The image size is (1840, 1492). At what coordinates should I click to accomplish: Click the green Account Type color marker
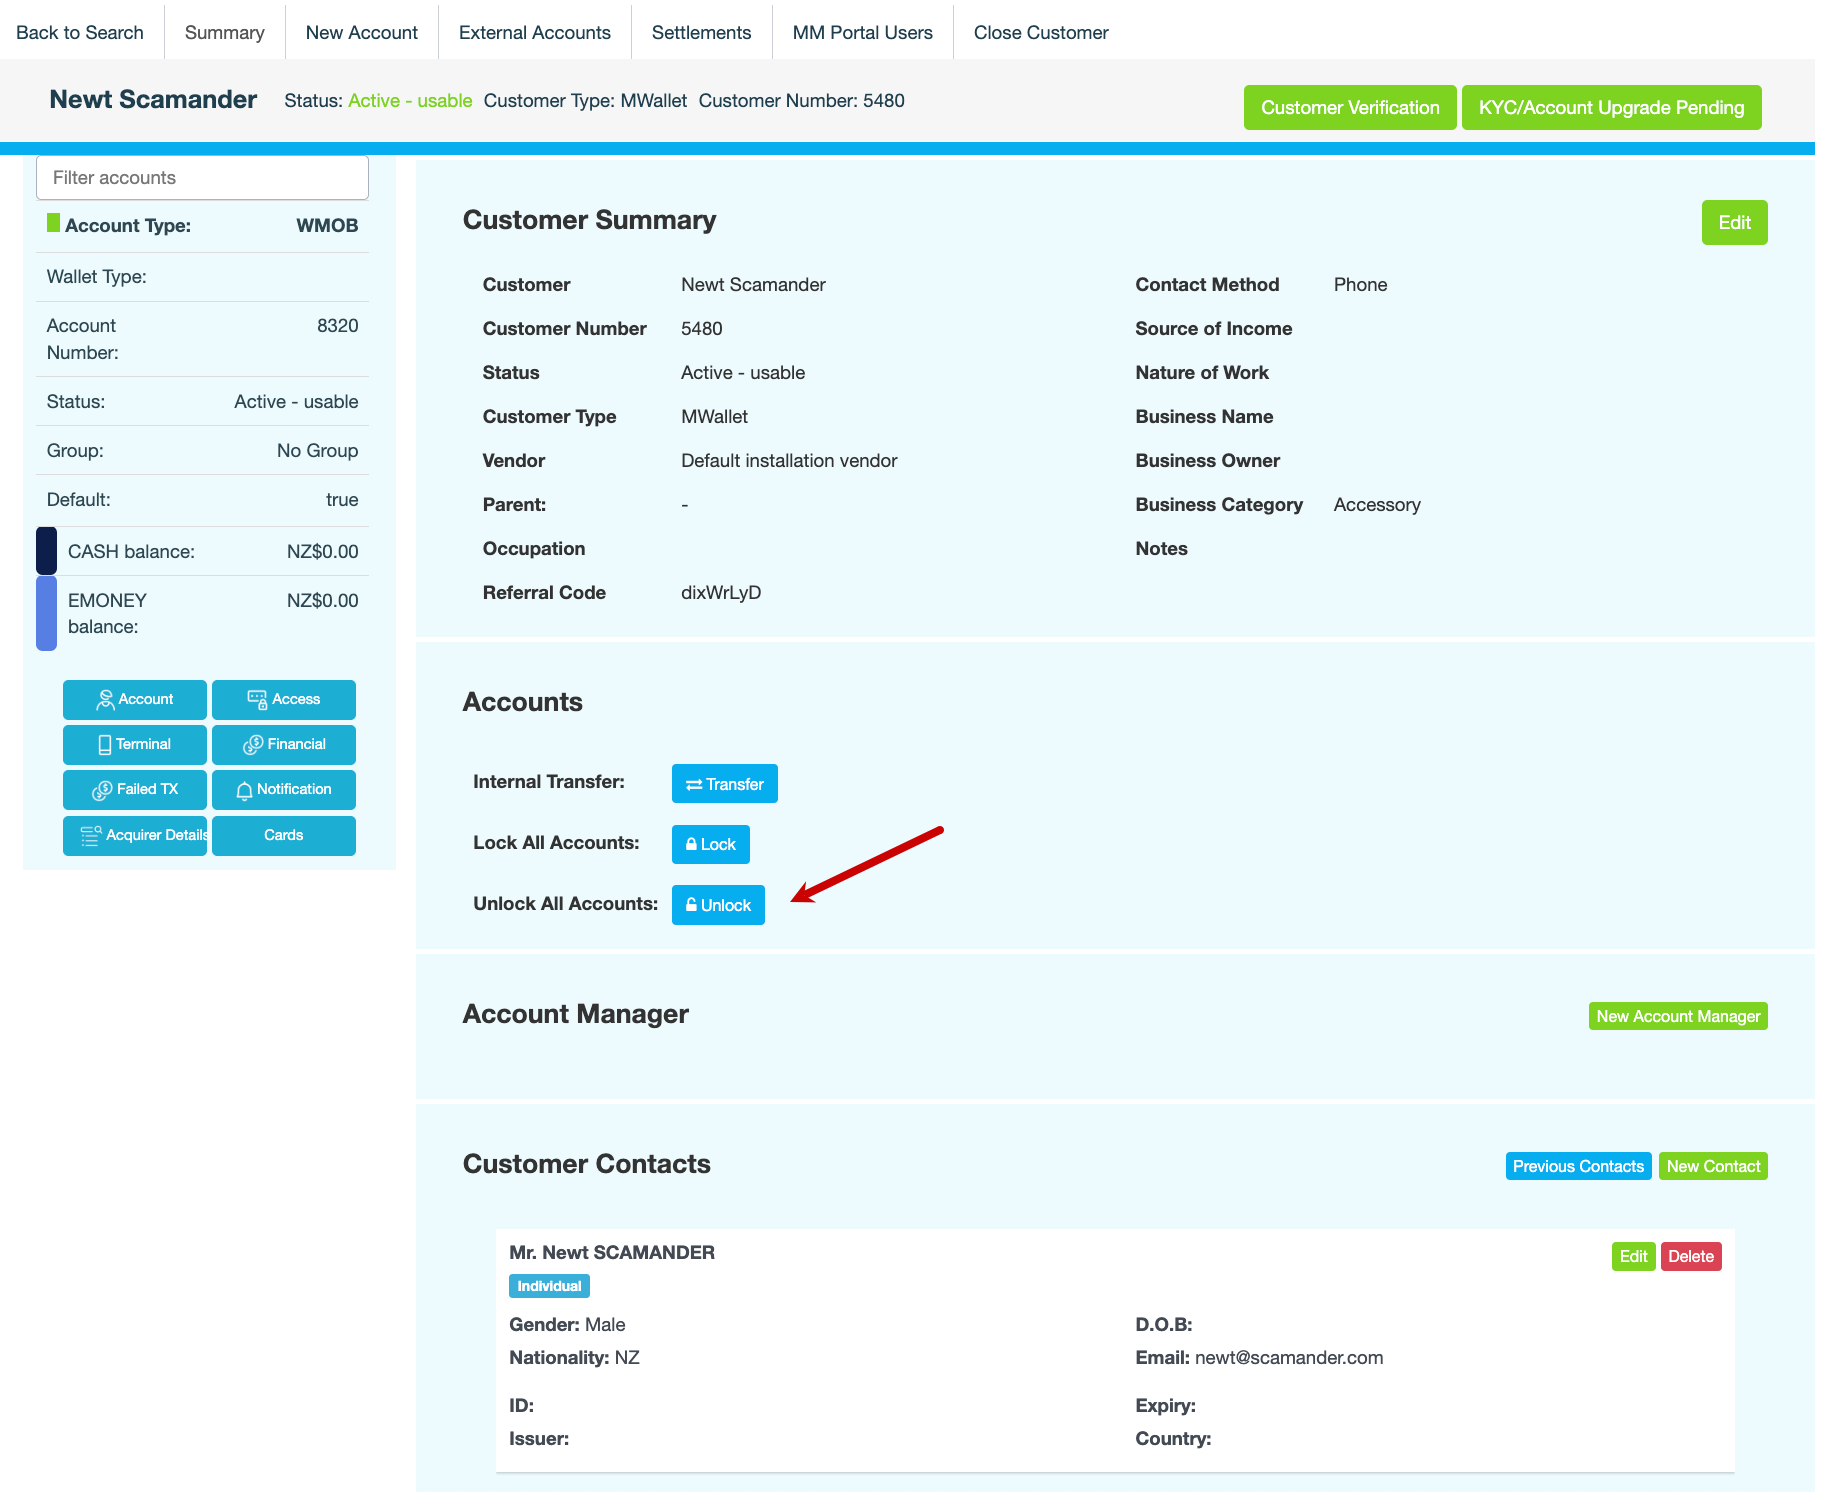coord(53,223)
